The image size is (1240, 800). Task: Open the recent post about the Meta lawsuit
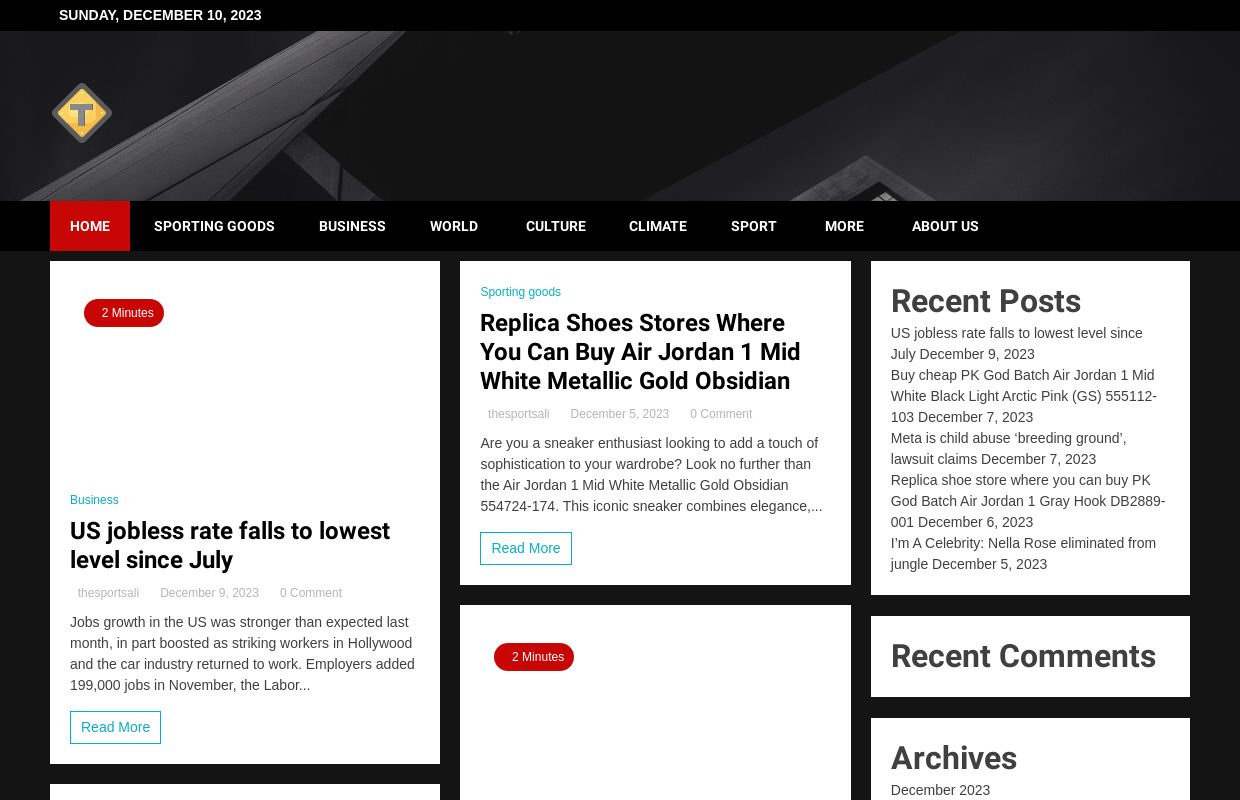[1008, 438]
